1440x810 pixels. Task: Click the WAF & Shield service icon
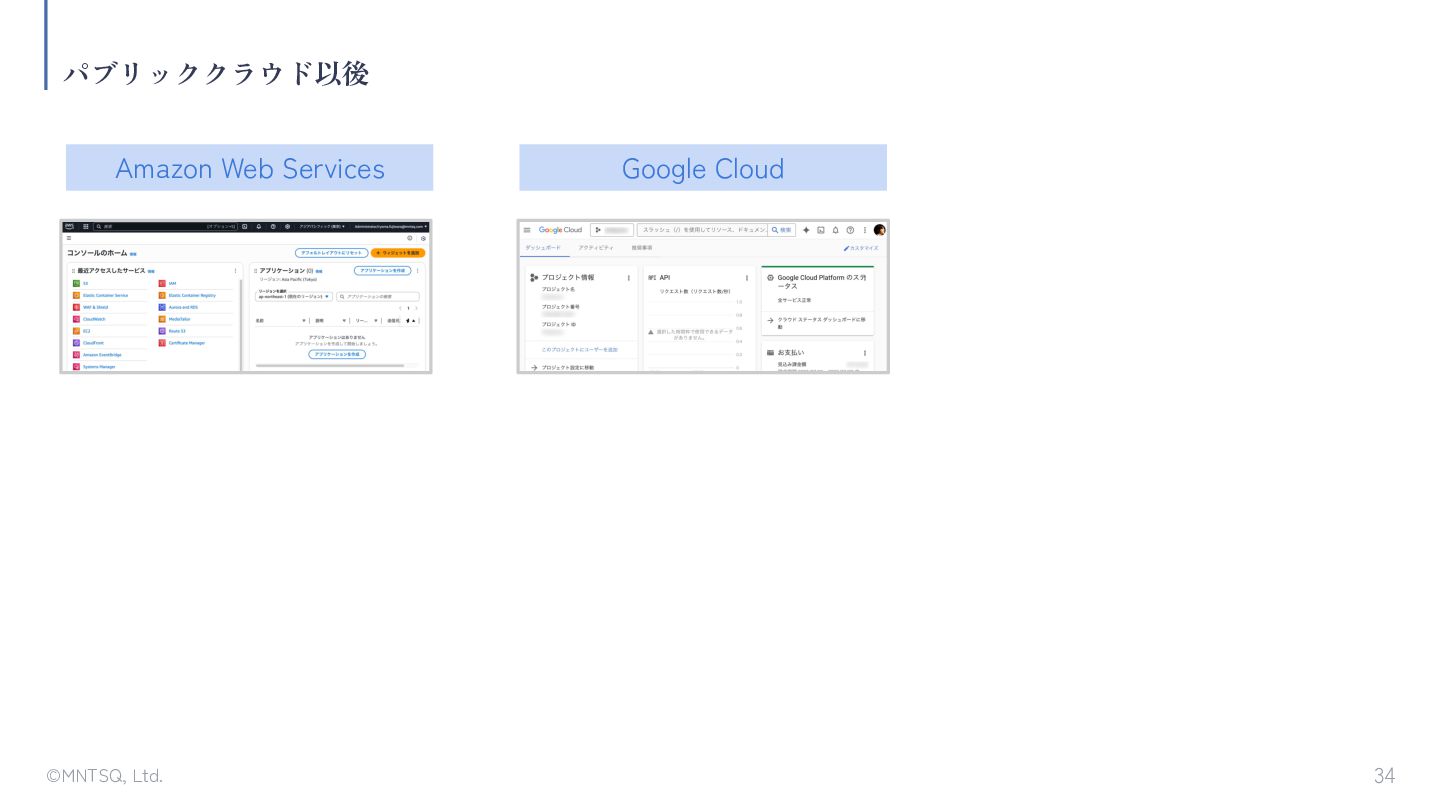click(x=76, y=307)
